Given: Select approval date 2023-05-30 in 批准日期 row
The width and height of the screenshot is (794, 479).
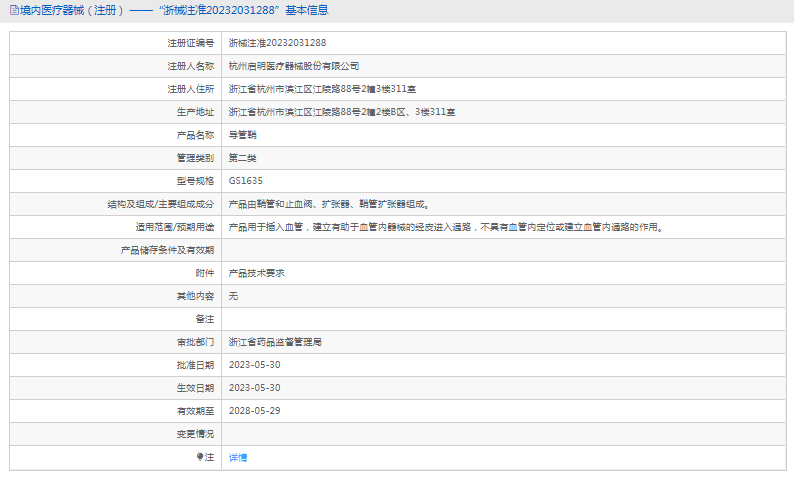Looking at the screenshot, I should (x=255, y=365).
